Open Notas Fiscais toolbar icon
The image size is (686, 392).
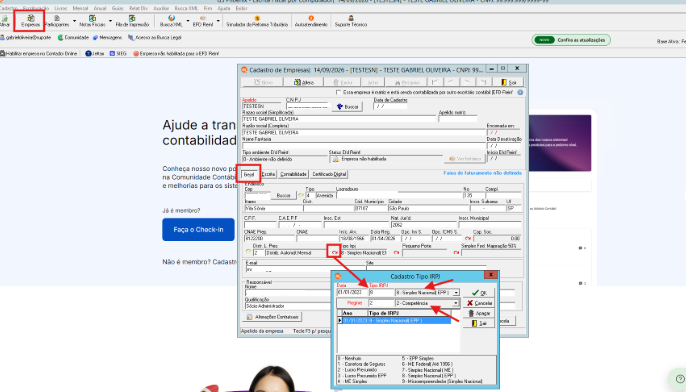[92, 21]
